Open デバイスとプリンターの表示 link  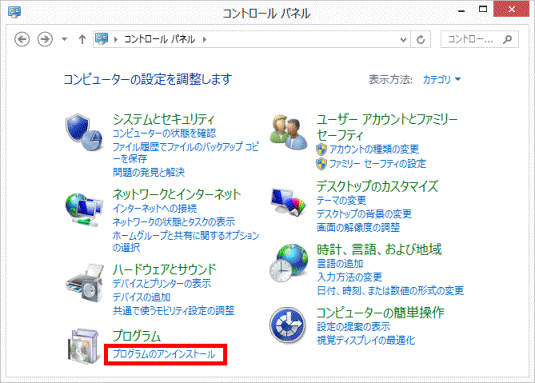(162, 283)
